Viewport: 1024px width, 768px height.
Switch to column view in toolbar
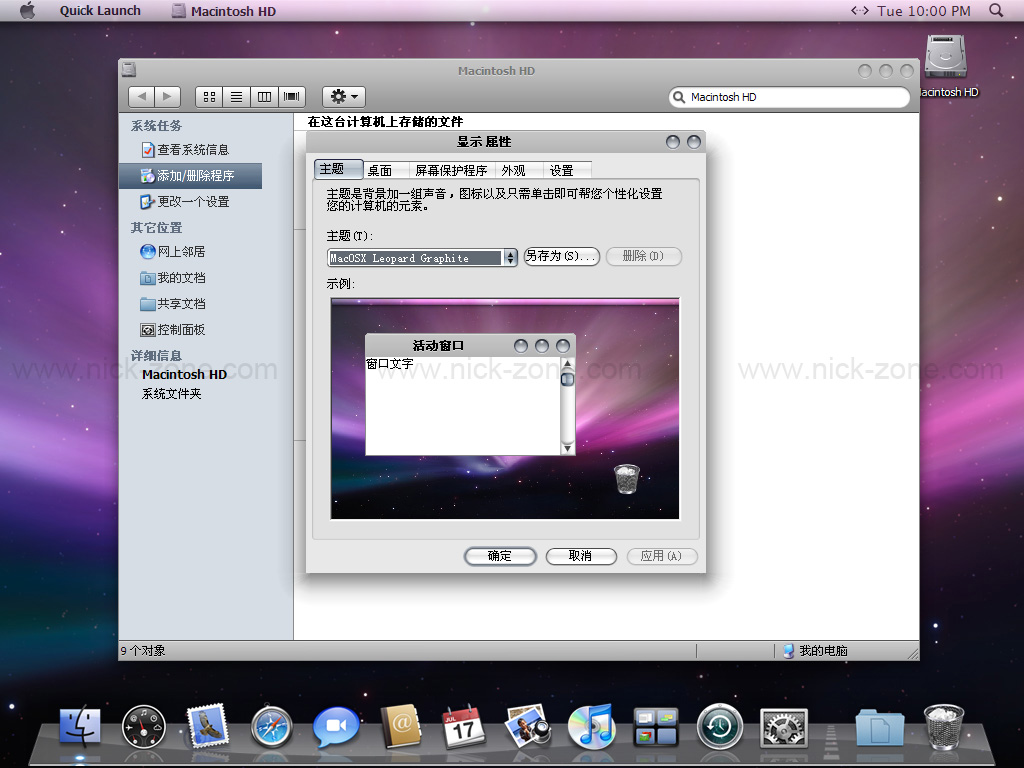click(264, 97)
